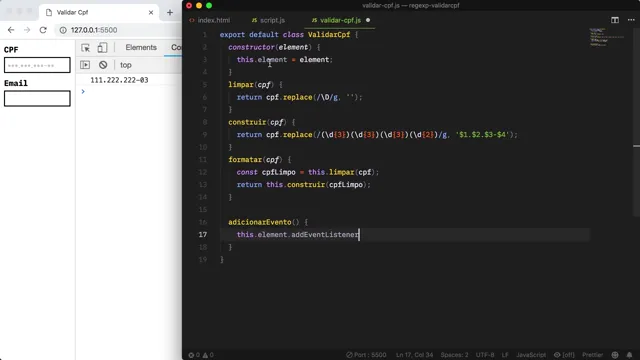Split the editor with the layout icon
Viewport: 640px width, 360px height.
click(615, 20)
